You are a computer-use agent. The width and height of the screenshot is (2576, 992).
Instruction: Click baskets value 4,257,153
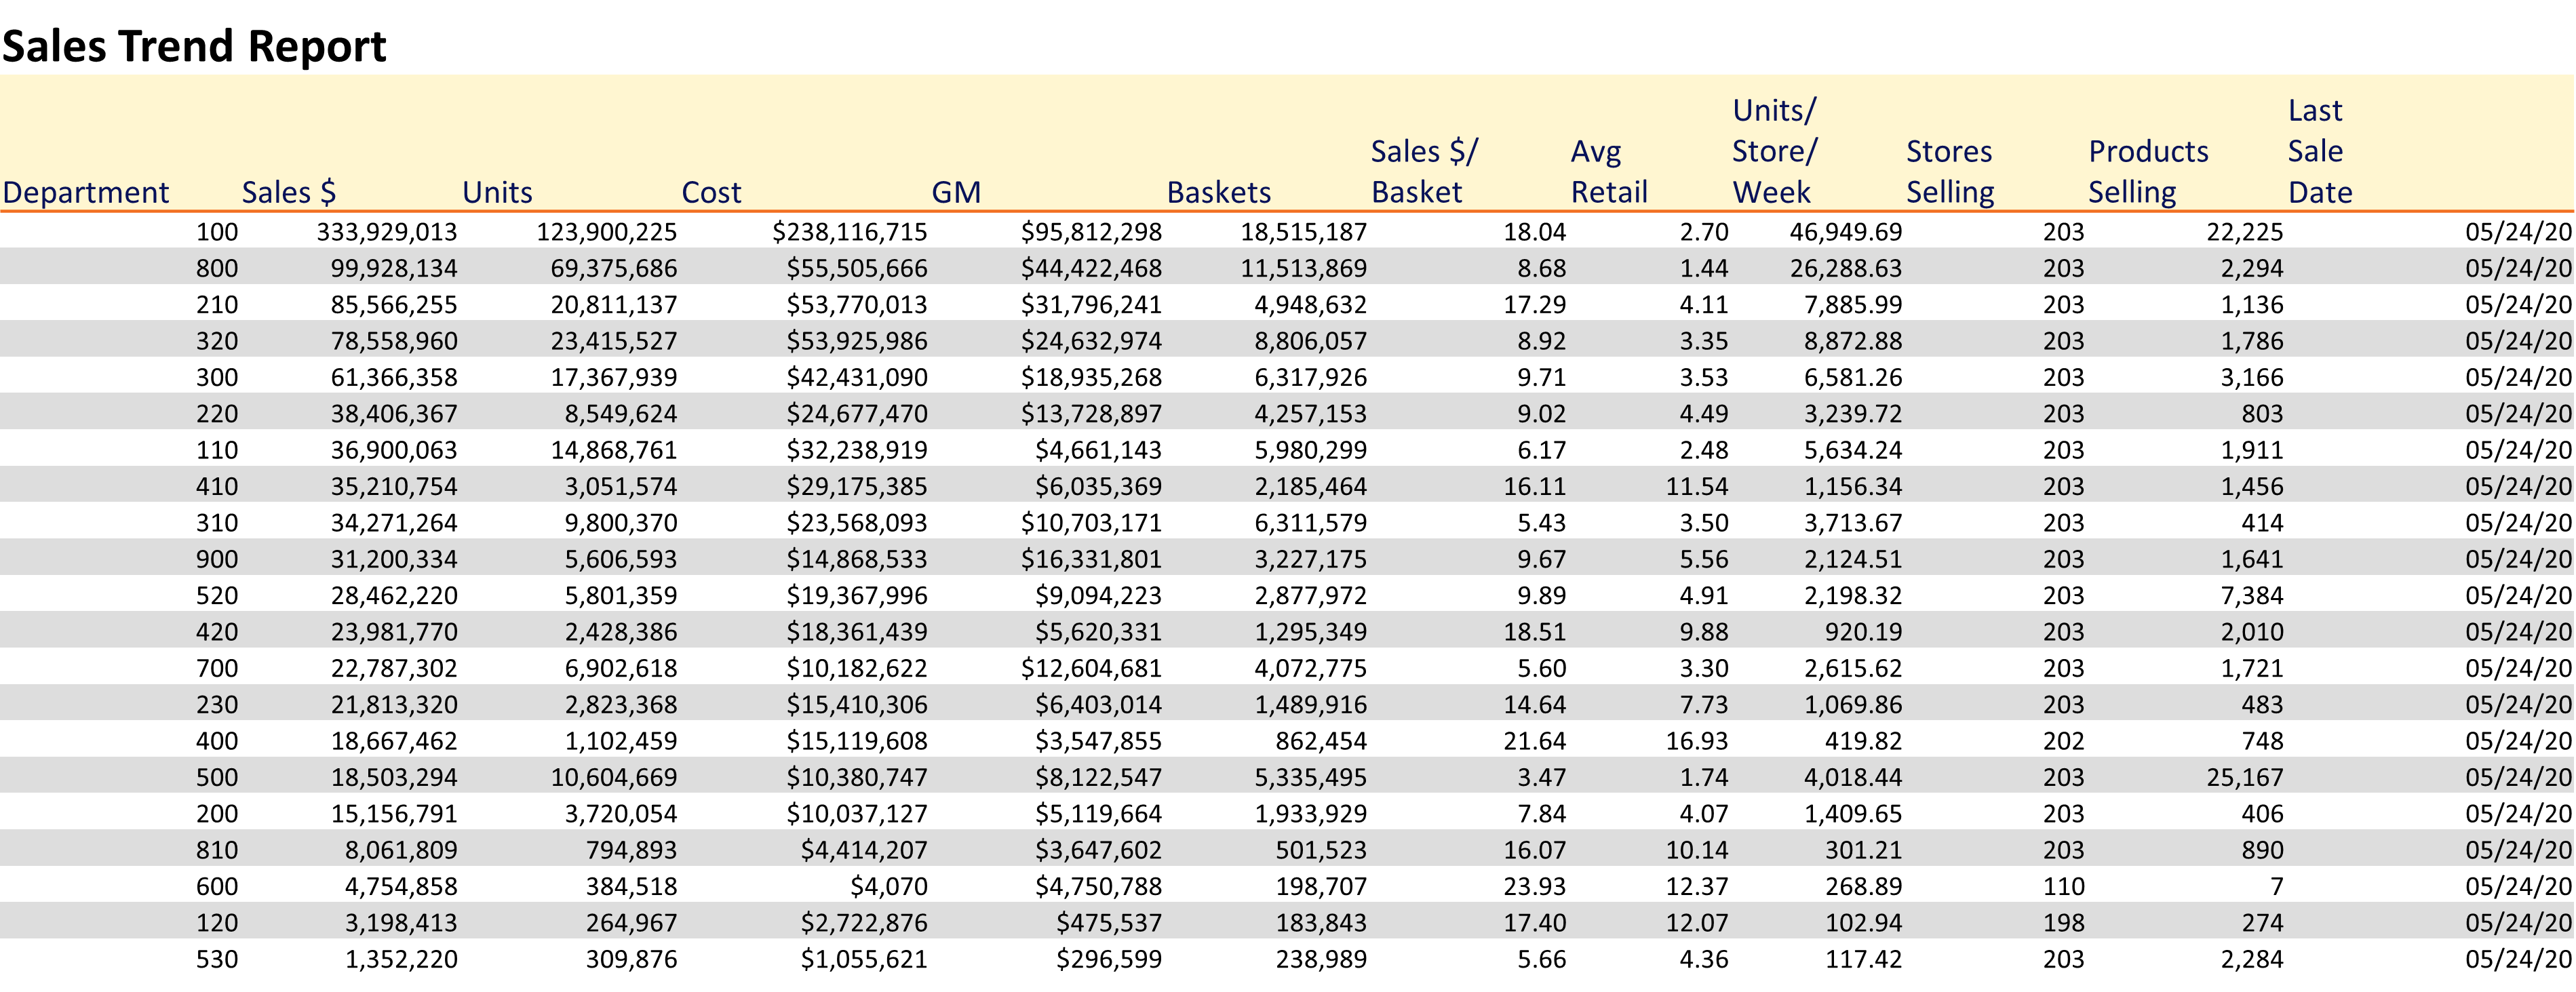coord(1310,414)
